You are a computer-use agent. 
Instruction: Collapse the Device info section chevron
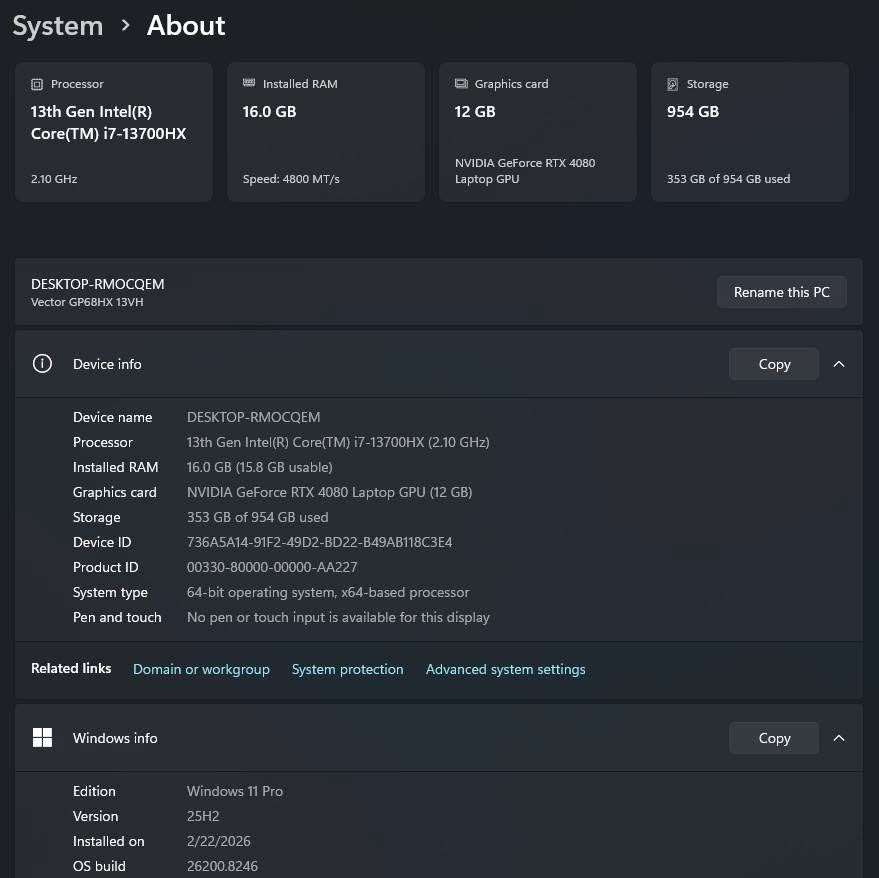click(839, 364)
